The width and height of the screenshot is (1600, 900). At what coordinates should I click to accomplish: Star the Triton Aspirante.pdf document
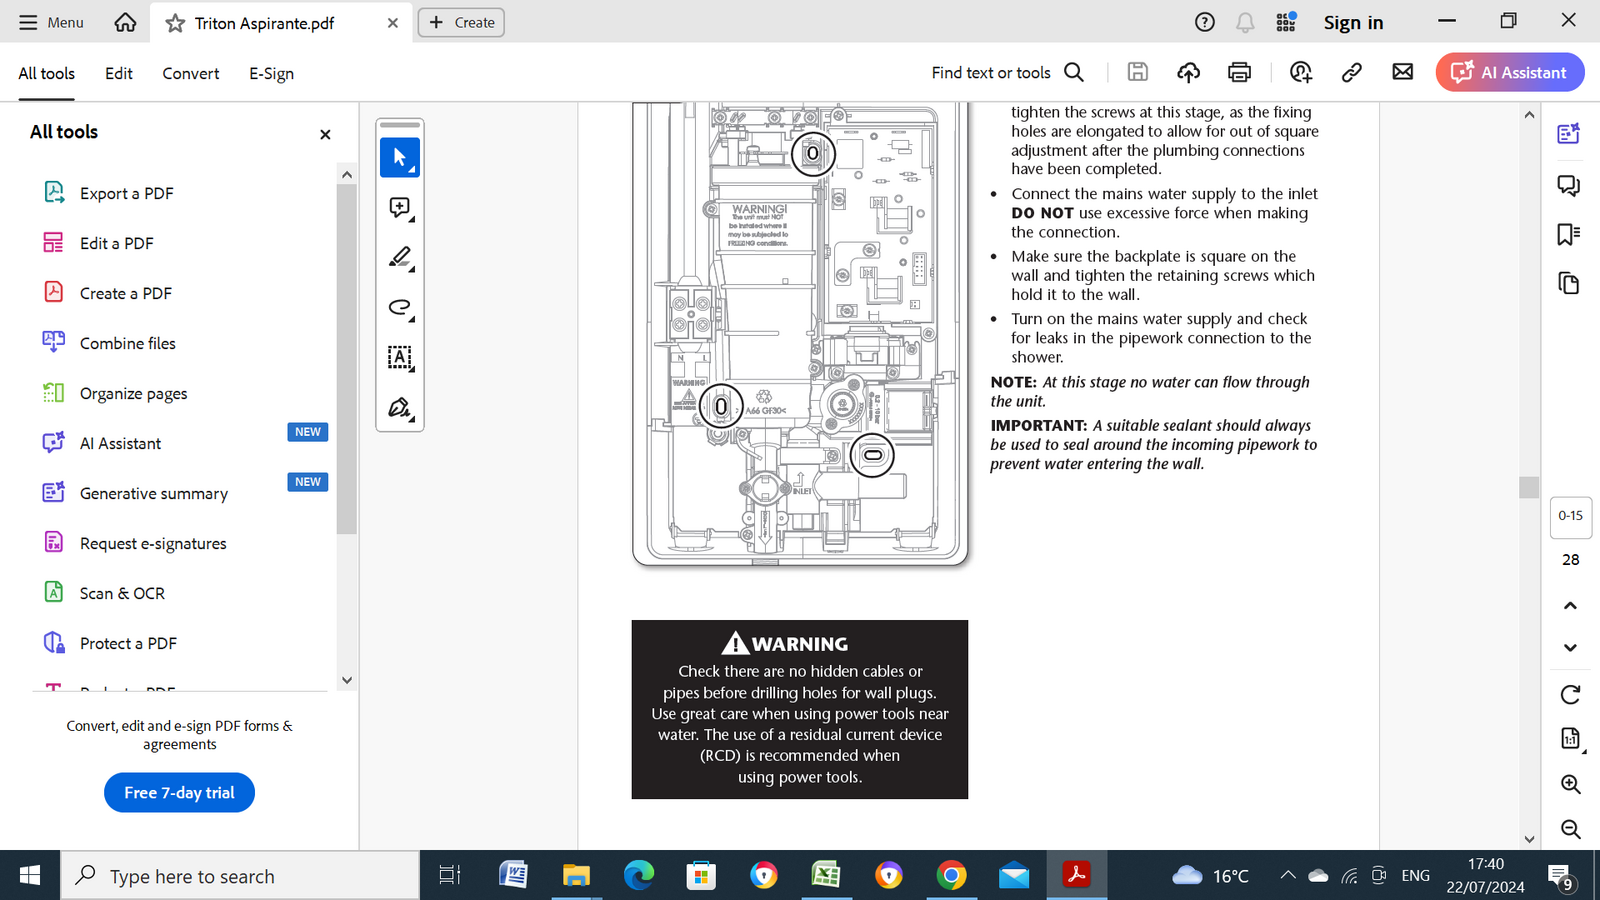point(175,23)
